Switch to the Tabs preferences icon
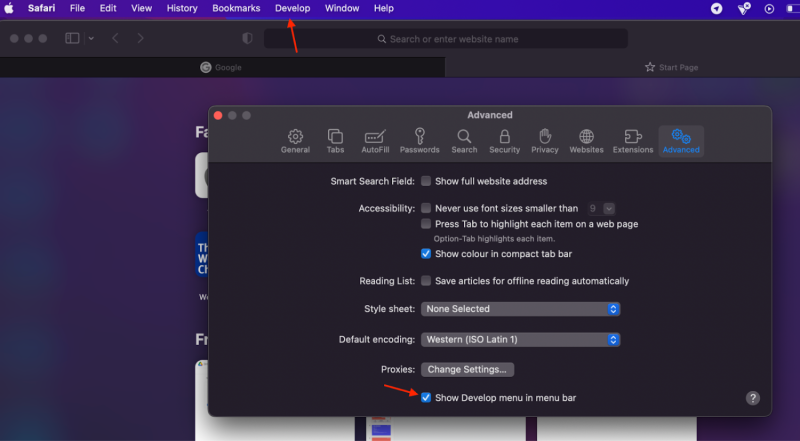This screenshot has height=441, width=800. tap(335, 141)
